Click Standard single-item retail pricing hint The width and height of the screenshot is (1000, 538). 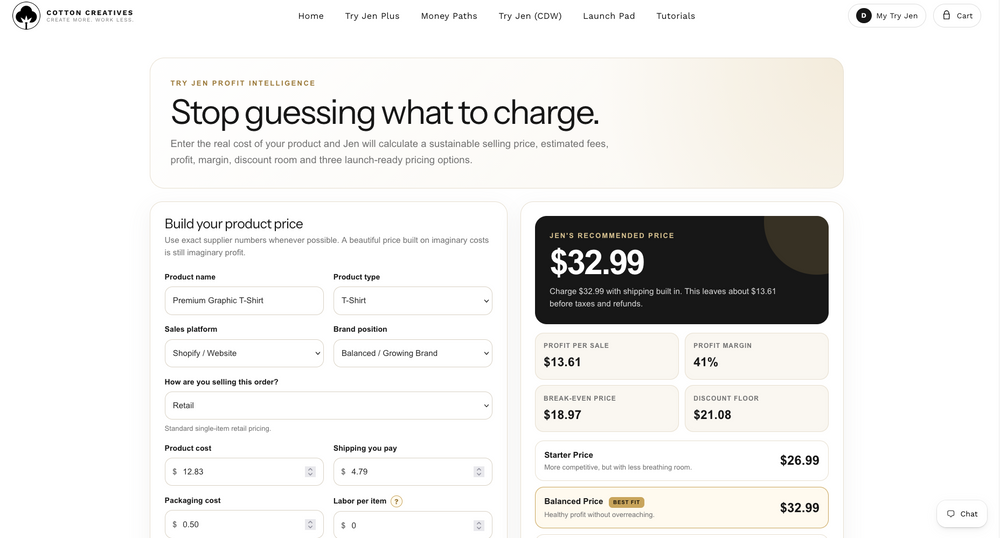(217, 428)
